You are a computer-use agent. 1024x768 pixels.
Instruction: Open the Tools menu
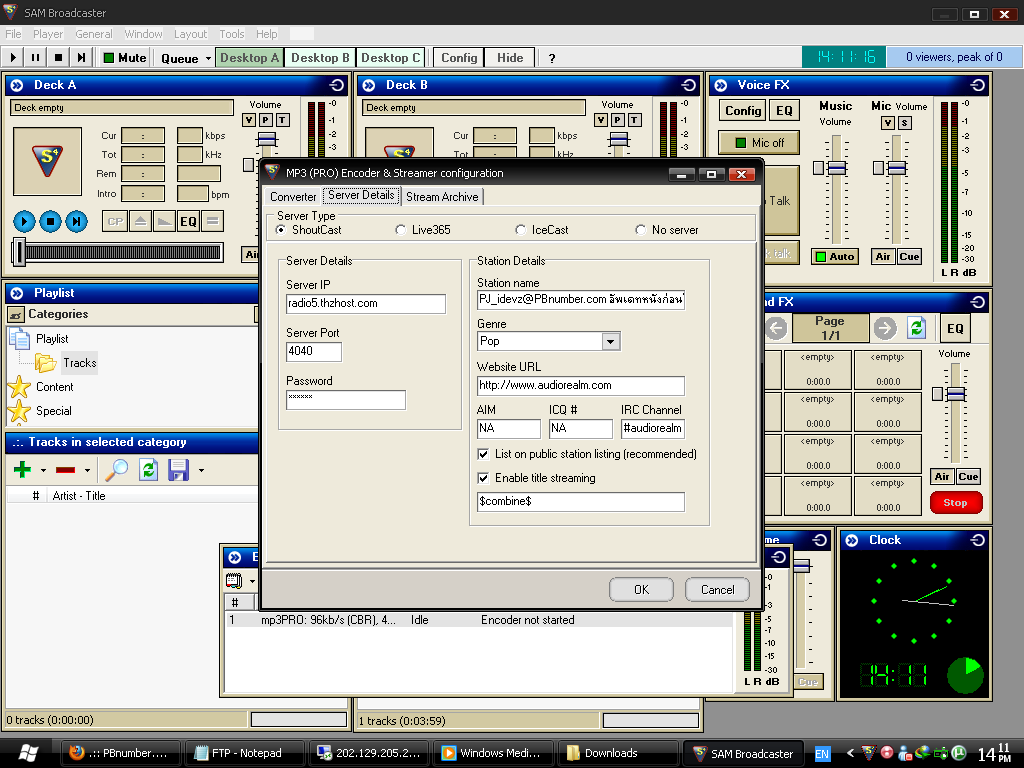point(232,34)
